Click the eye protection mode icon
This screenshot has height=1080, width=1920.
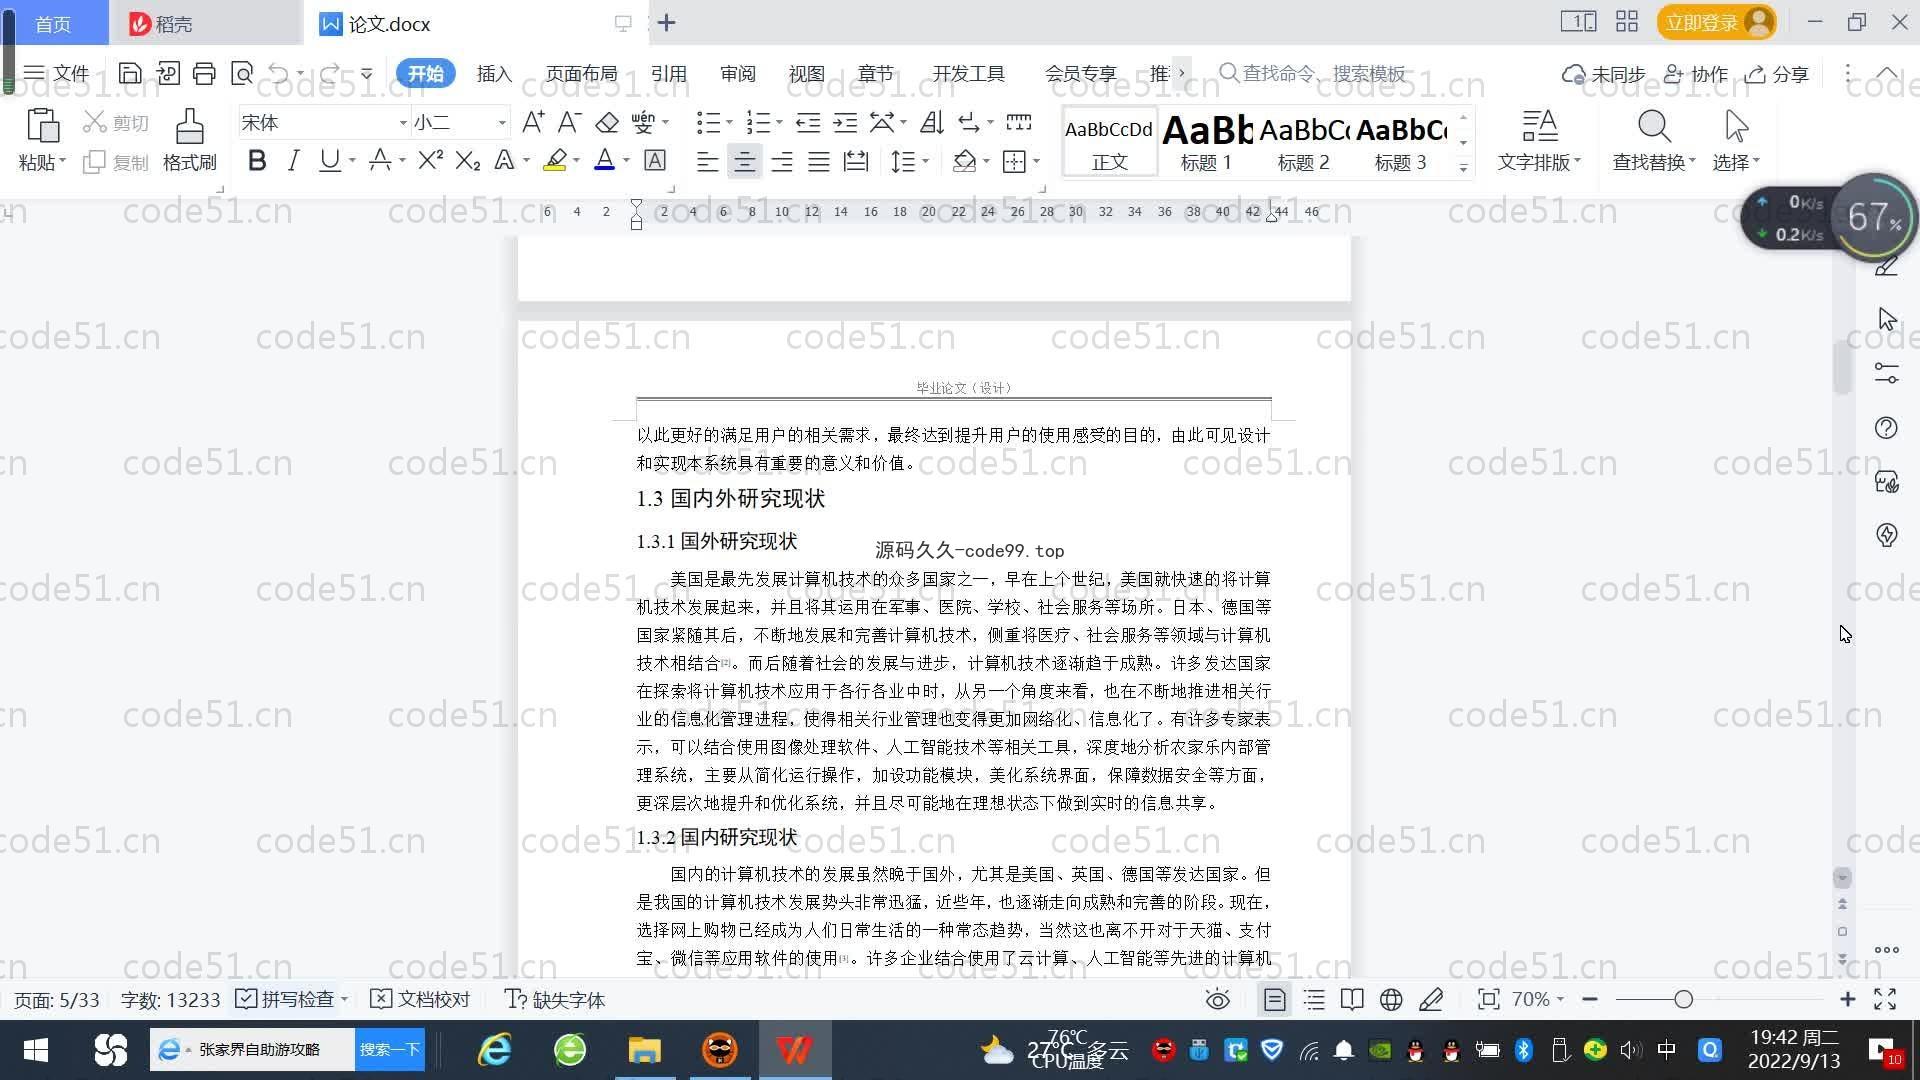click(1217, 999)
